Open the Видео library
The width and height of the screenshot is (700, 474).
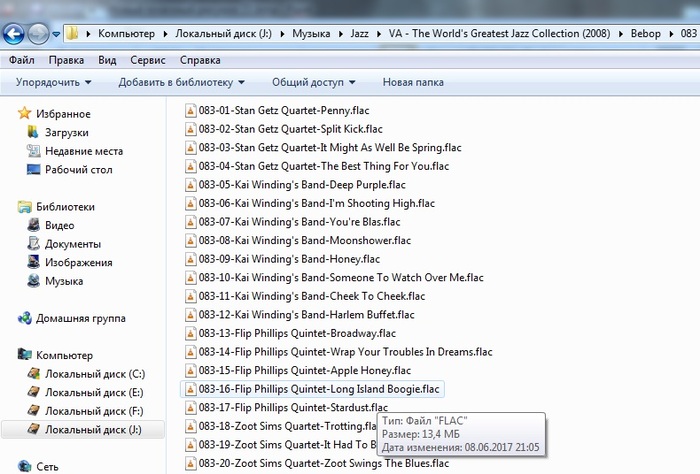pos(59,226)
